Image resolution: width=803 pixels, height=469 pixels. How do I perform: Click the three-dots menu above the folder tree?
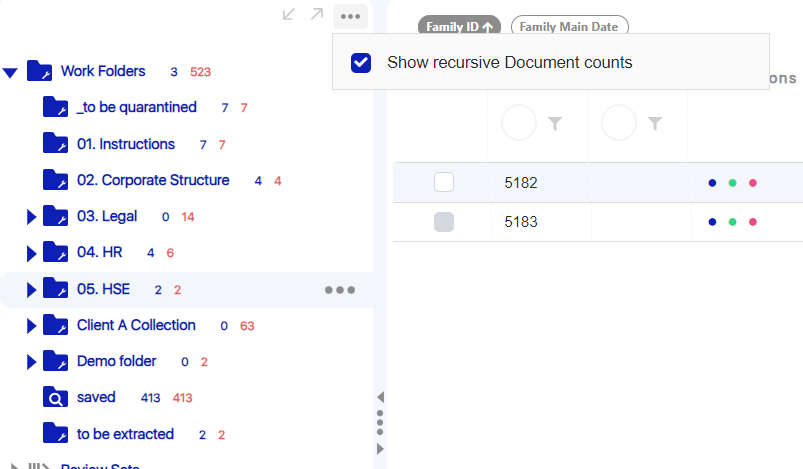pyautogui.click(x=348, y=16)
